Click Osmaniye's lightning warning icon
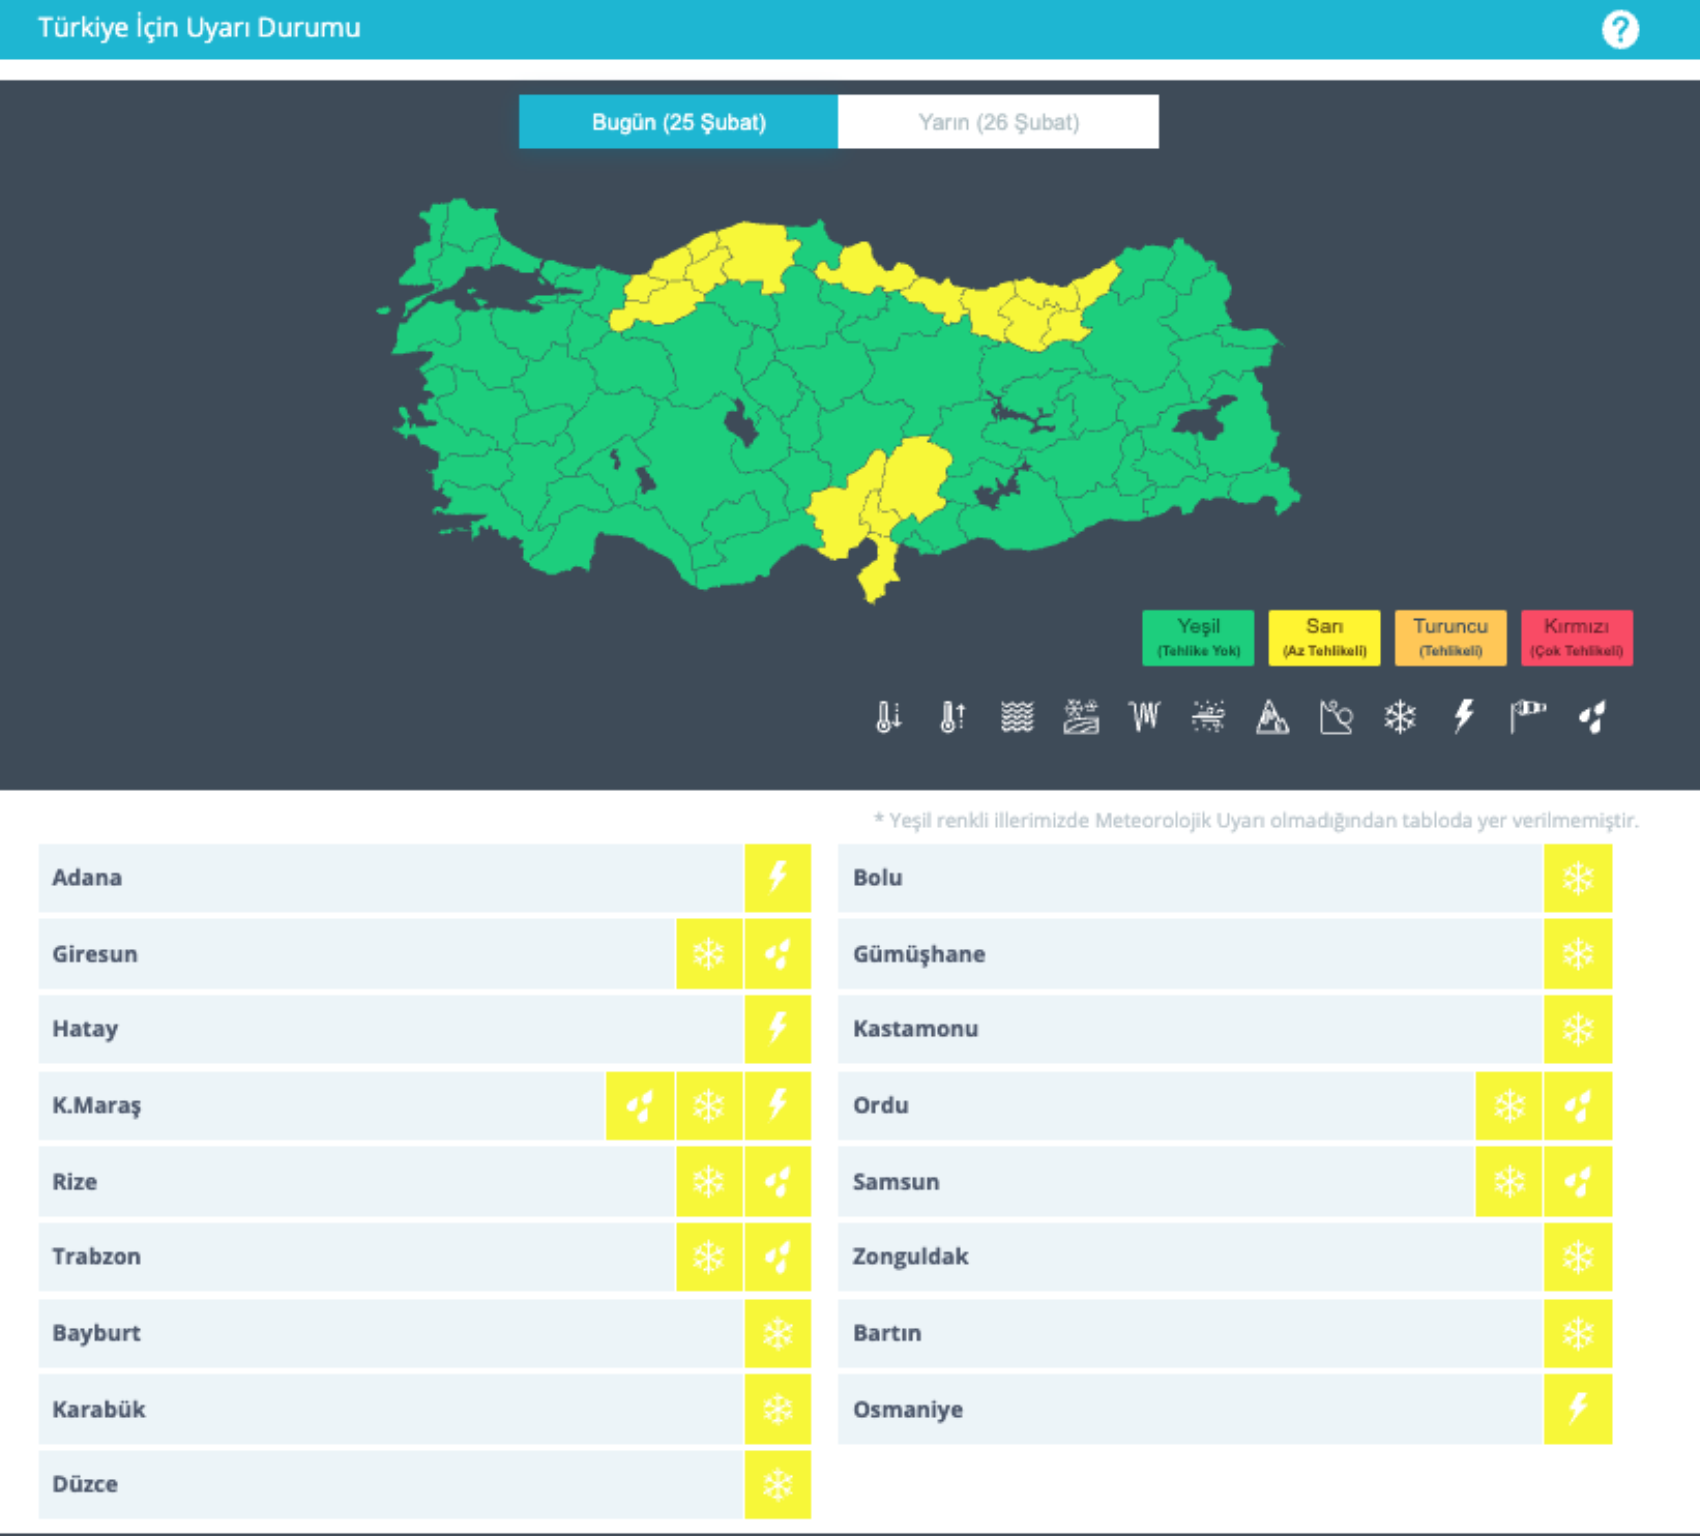Screen dimensions: 1700x1536 1577,1409
